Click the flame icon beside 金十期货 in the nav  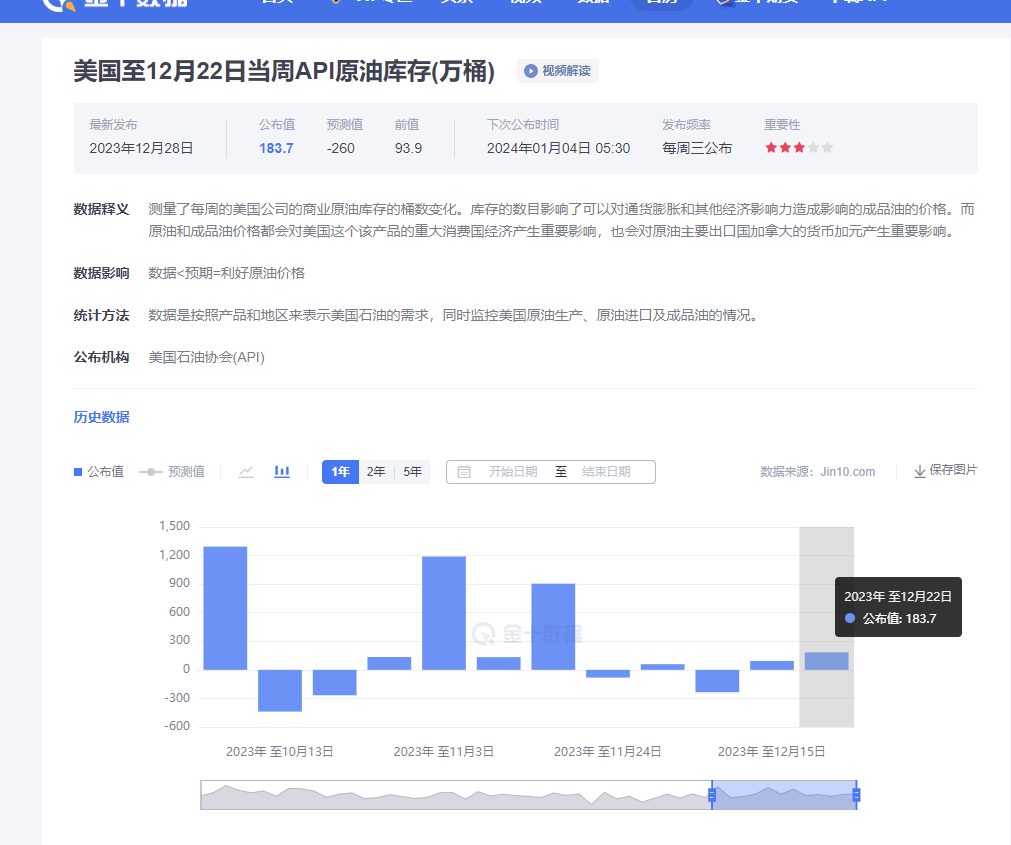(x=725, y=3)
